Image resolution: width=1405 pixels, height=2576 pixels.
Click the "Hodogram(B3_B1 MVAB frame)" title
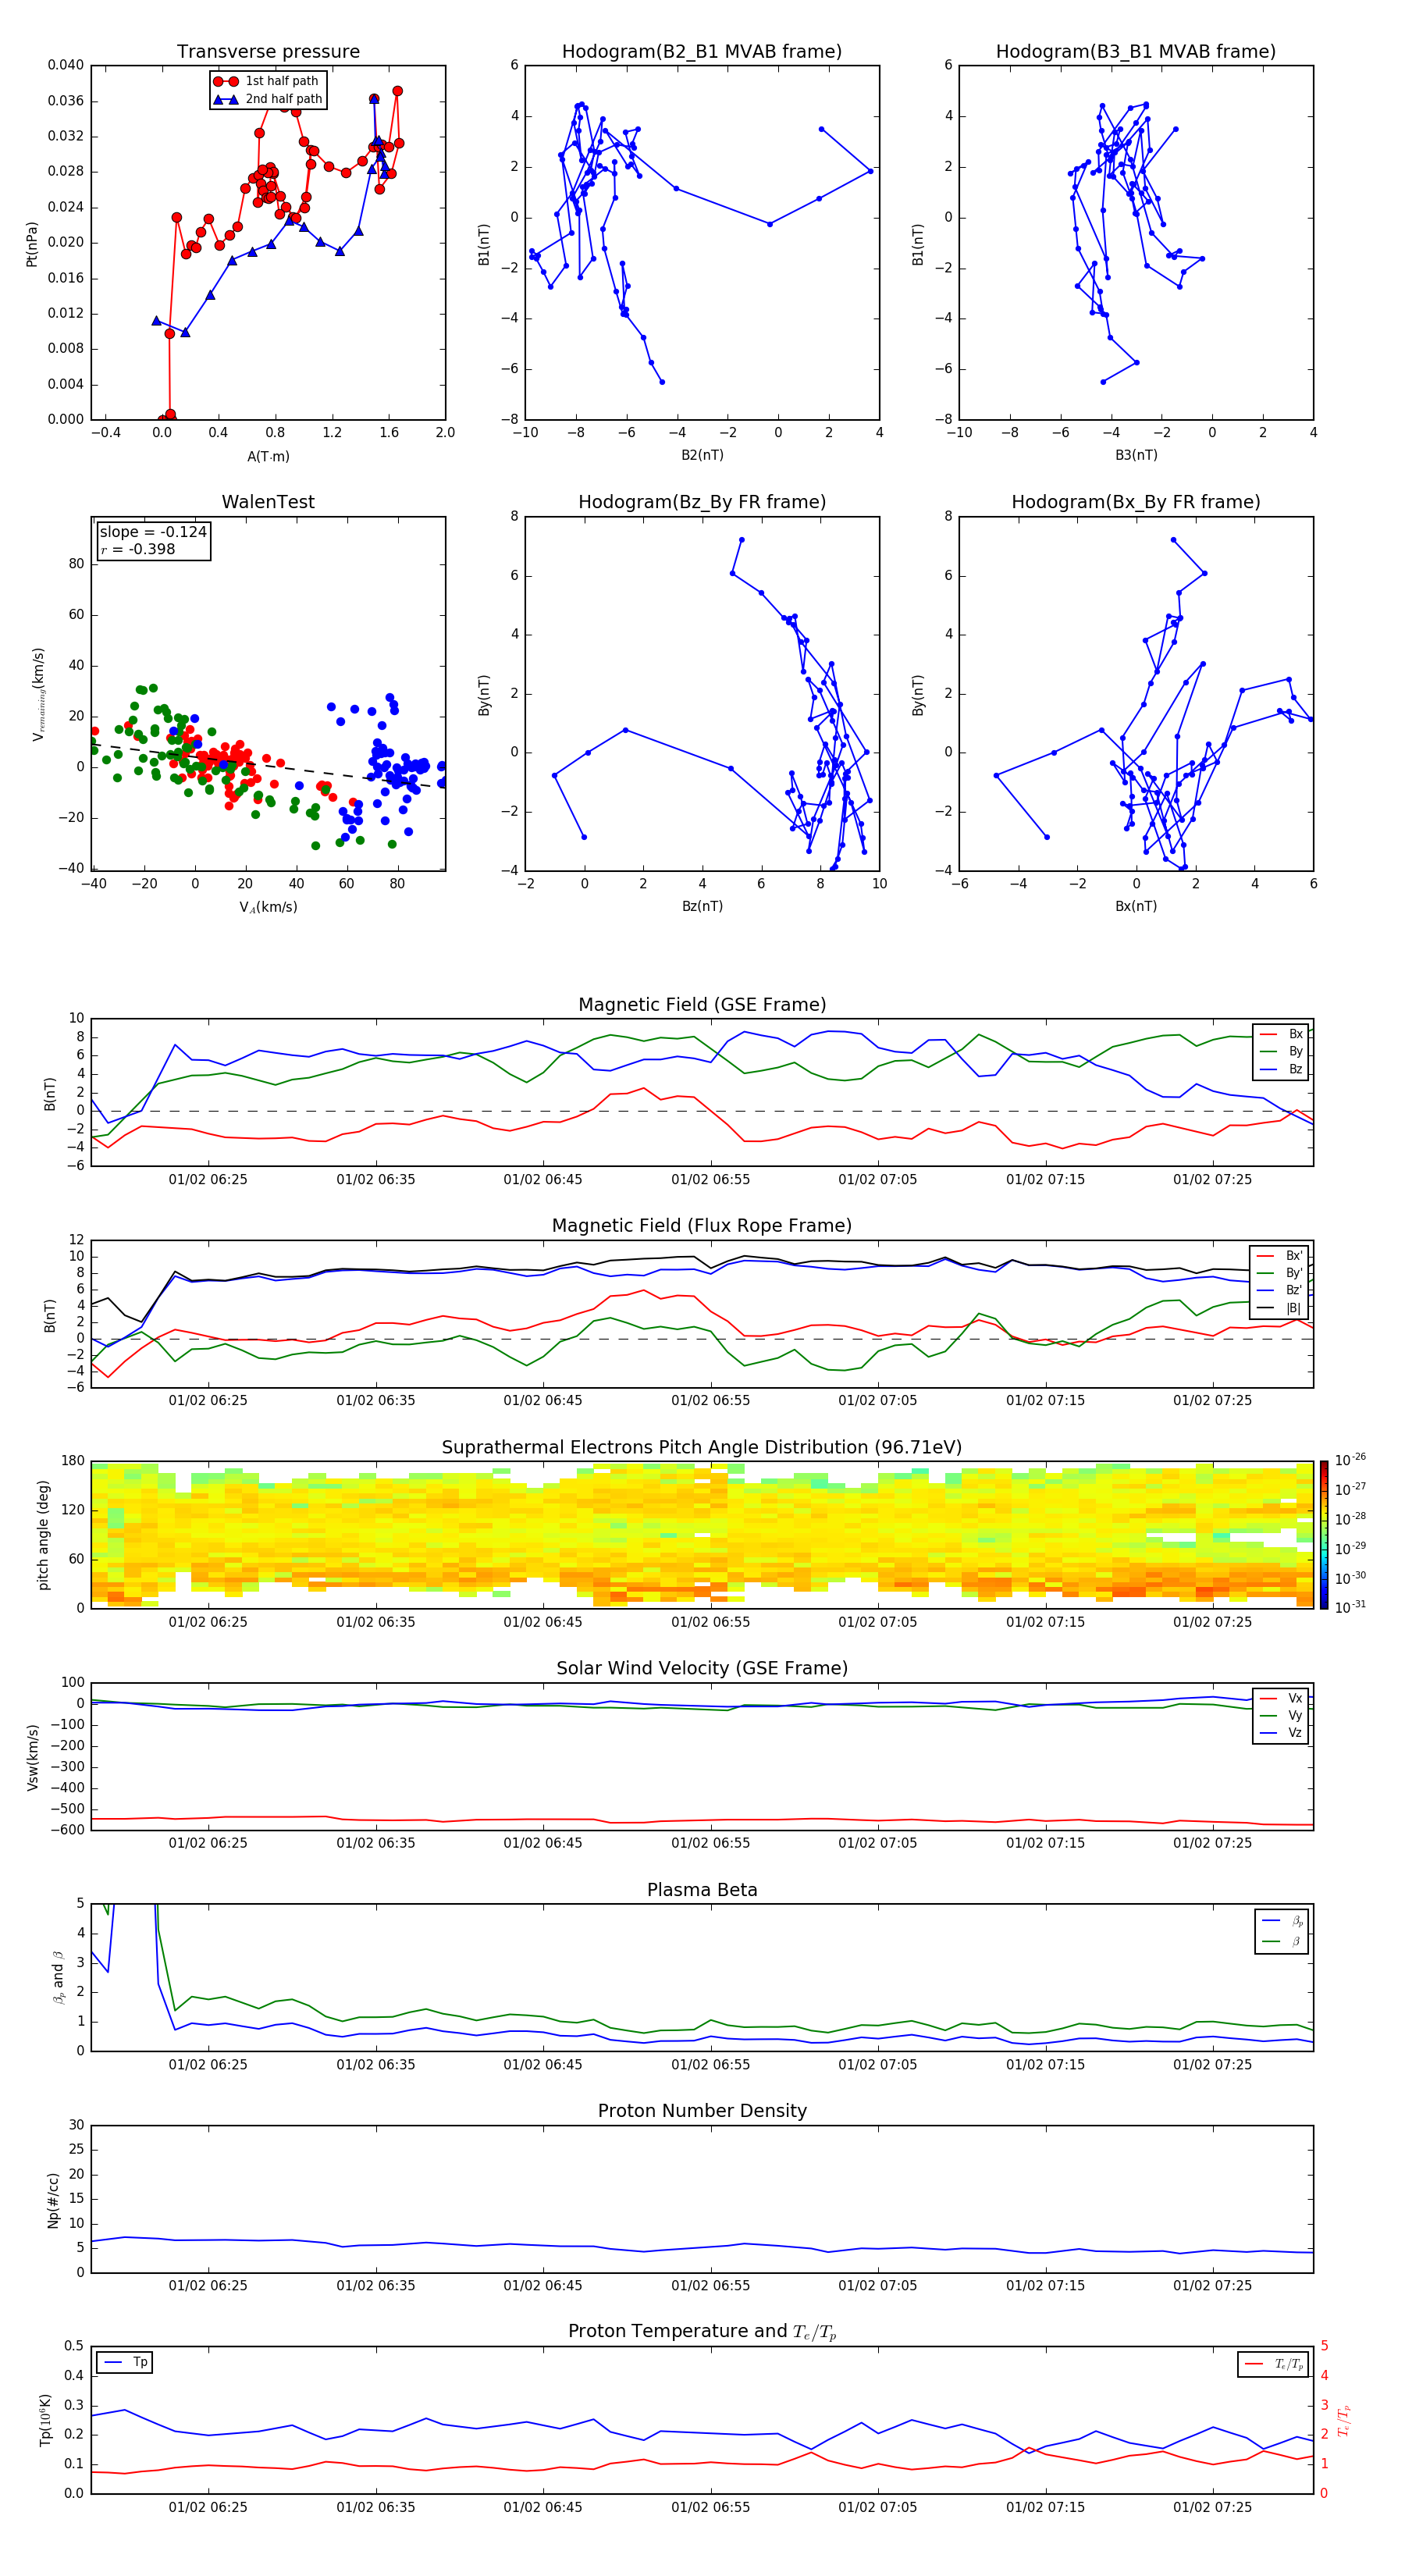(1136, 52)
